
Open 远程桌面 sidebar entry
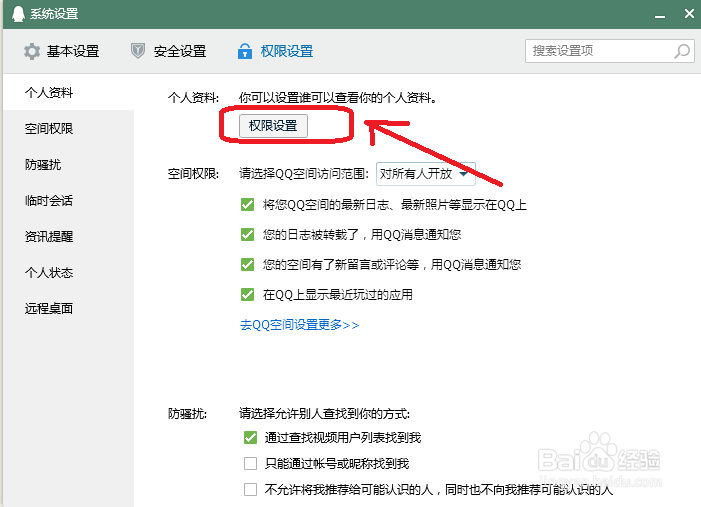(x=49, y=308)
